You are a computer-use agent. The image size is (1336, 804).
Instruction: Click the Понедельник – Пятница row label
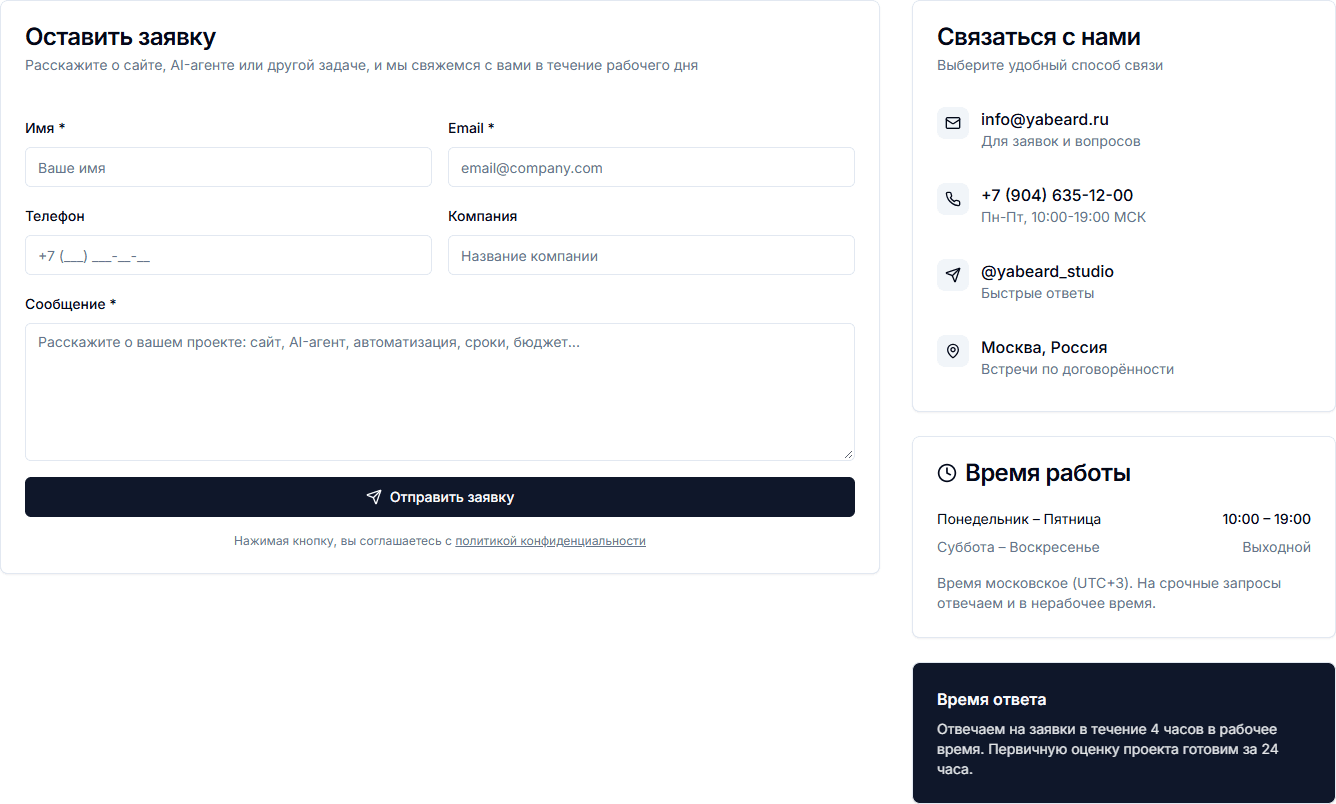(1019, 519)
